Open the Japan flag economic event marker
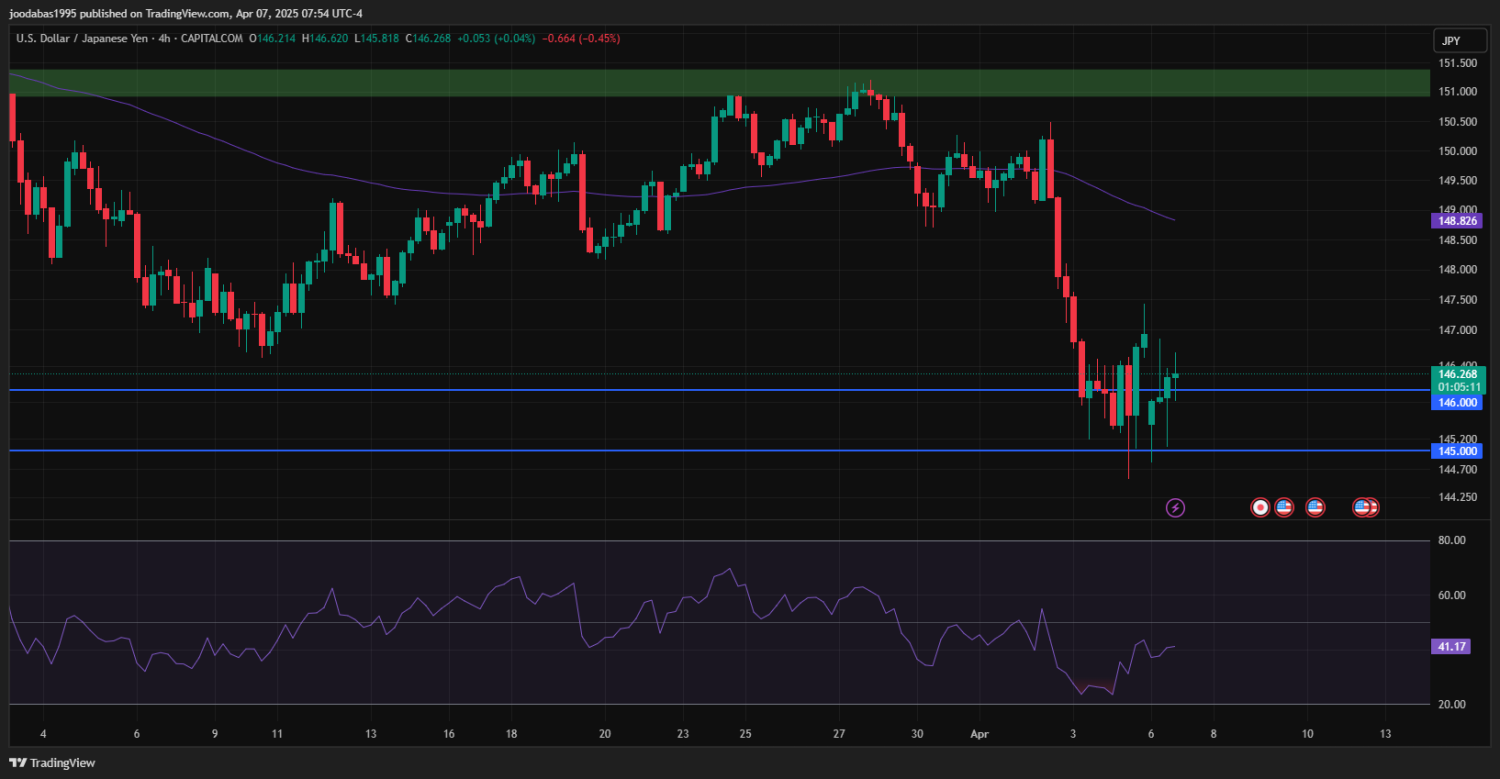 tap(1260, 508)
